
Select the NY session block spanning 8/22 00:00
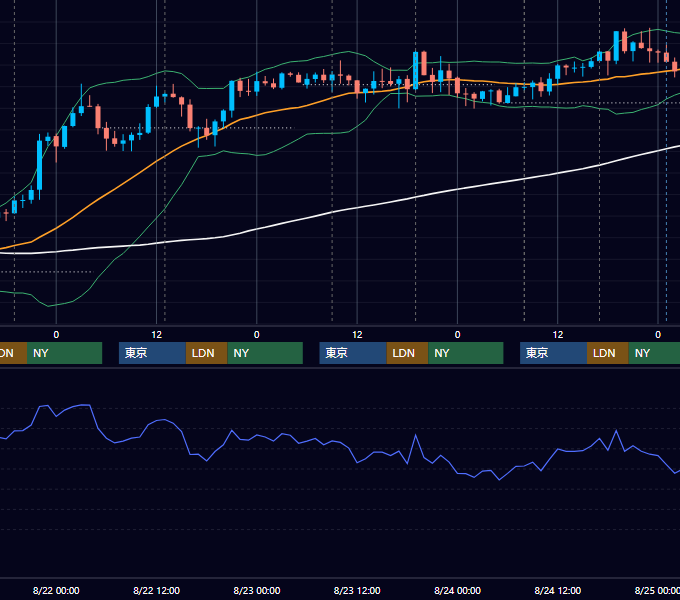pyautogui.click(x=64, y=353)
